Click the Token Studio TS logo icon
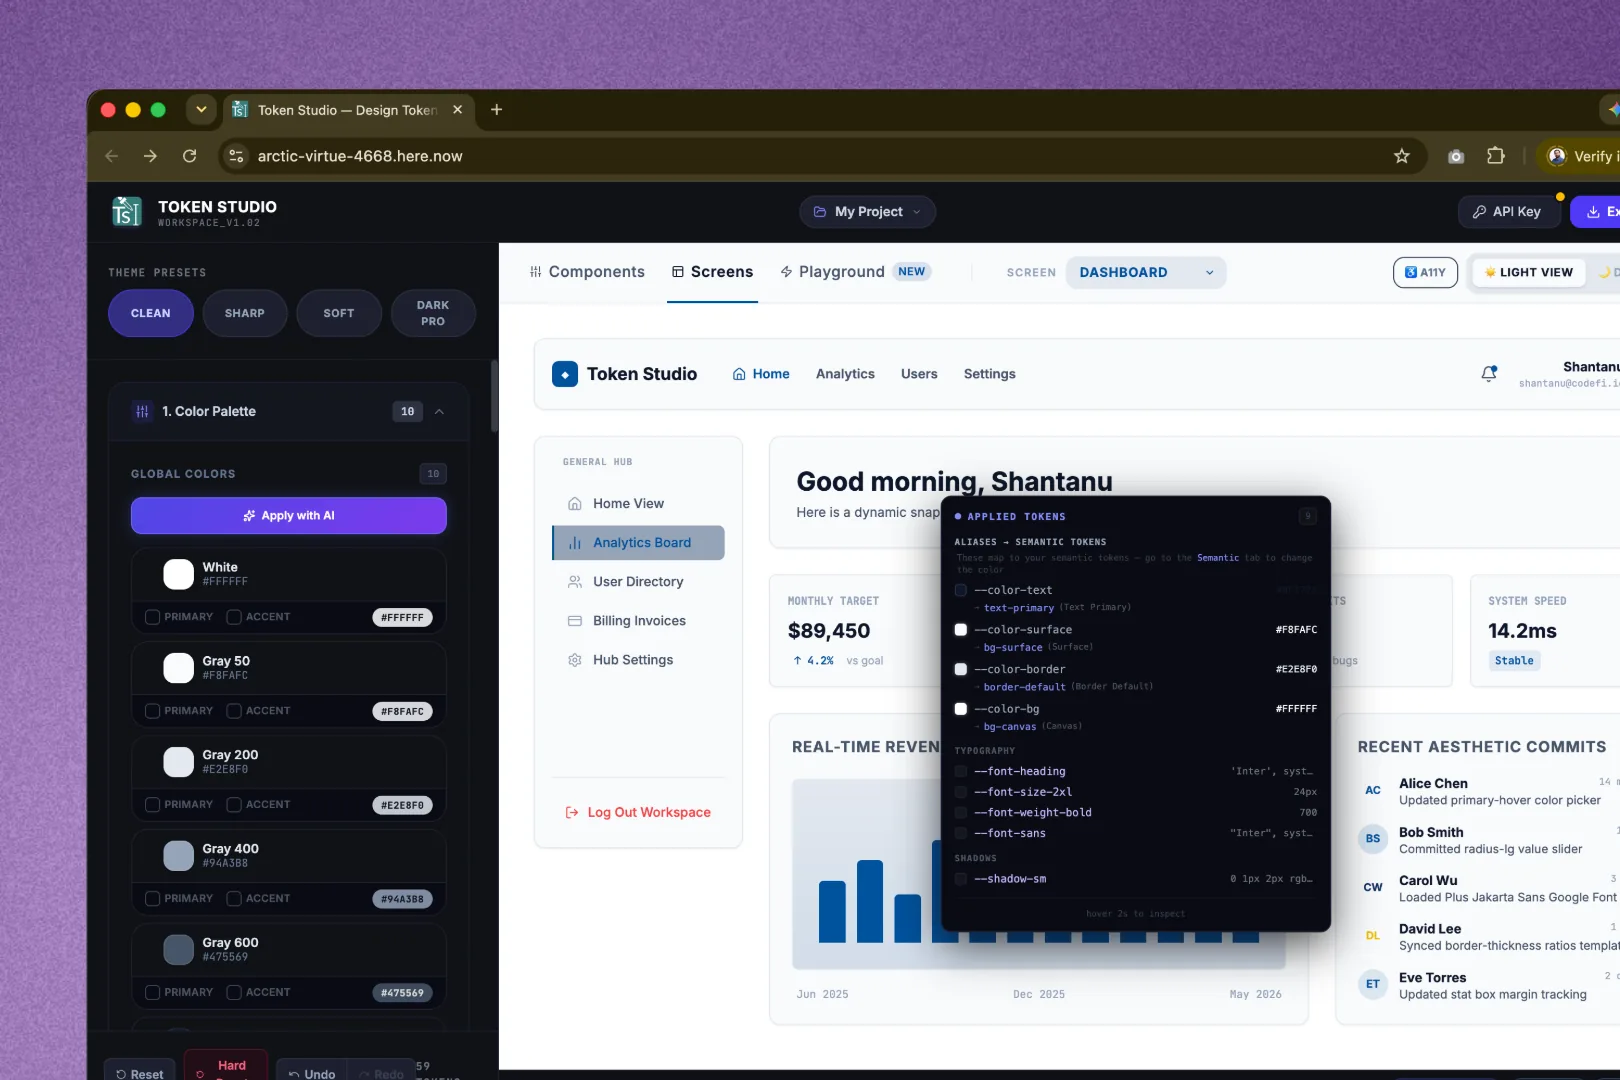The height and width of the screenshot is (1080, 1620). [x=127, y=211]
